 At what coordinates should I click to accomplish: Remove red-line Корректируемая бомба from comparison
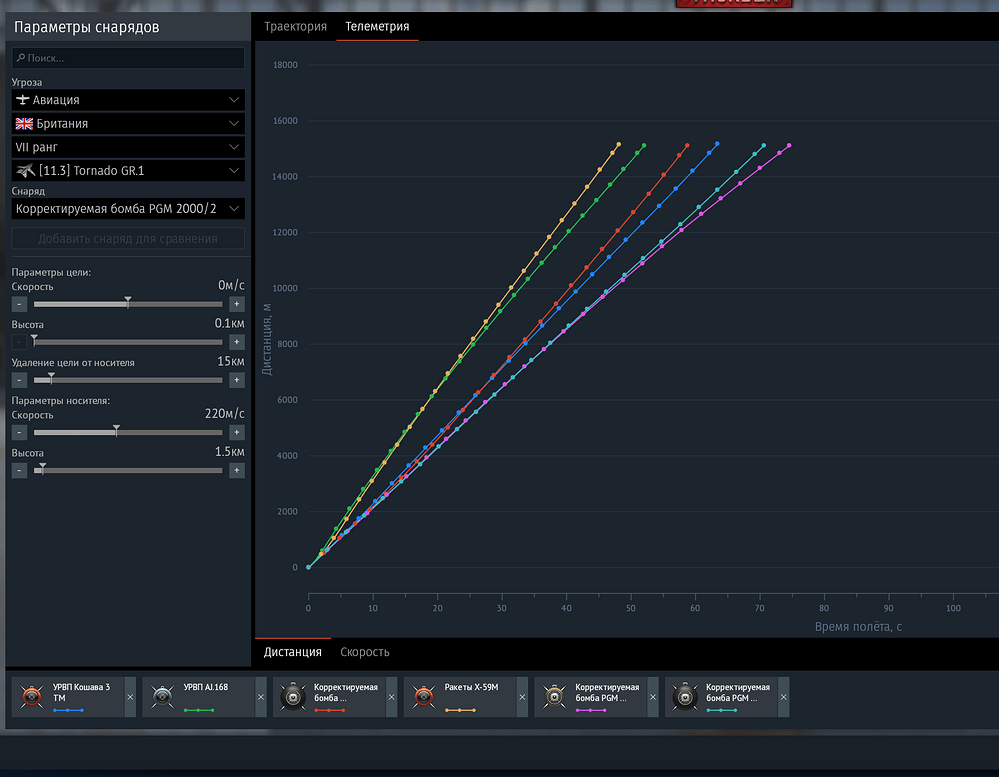[x=391, y=697]
